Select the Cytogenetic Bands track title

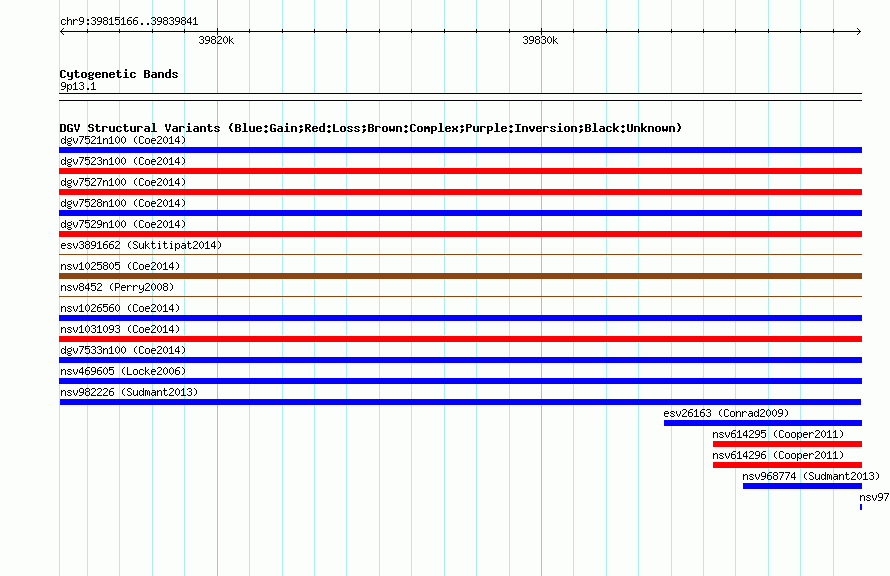click(119, 74)
